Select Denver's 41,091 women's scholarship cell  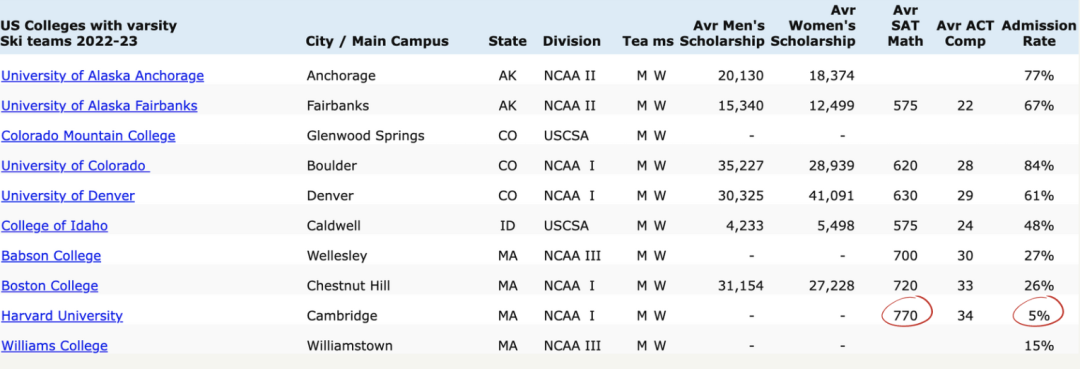pos(831,196)
